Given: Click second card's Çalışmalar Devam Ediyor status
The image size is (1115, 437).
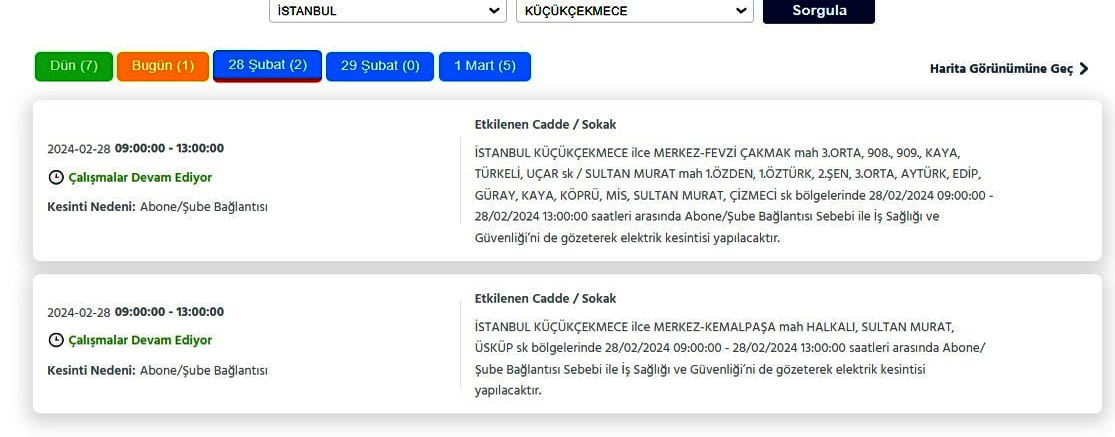Looking at the screenshot, I should [140, 340].
